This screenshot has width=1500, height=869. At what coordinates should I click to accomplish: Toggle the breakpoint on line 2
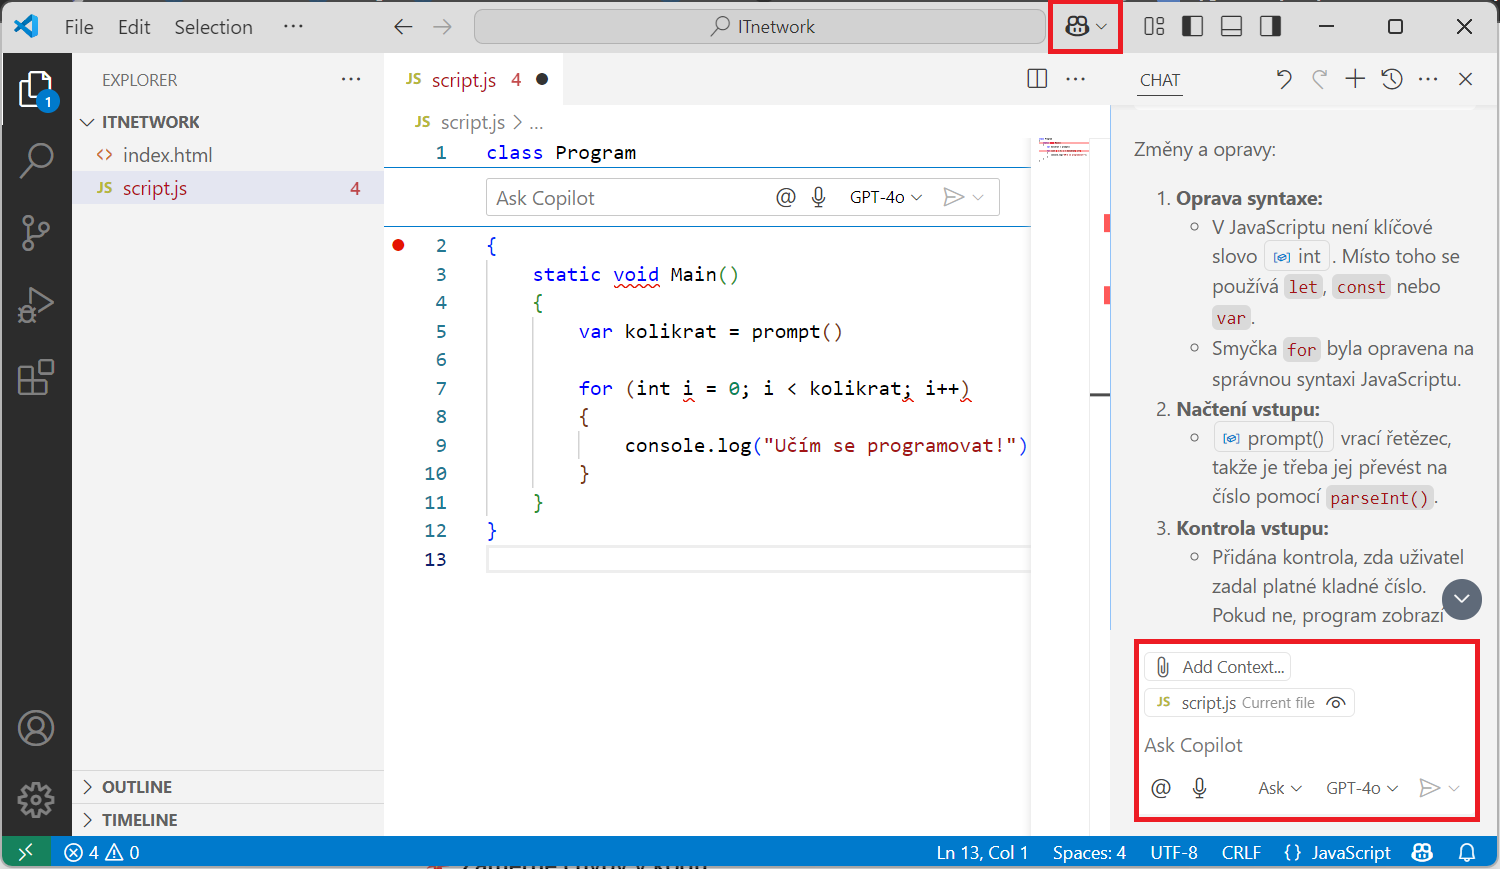[398, 245]
